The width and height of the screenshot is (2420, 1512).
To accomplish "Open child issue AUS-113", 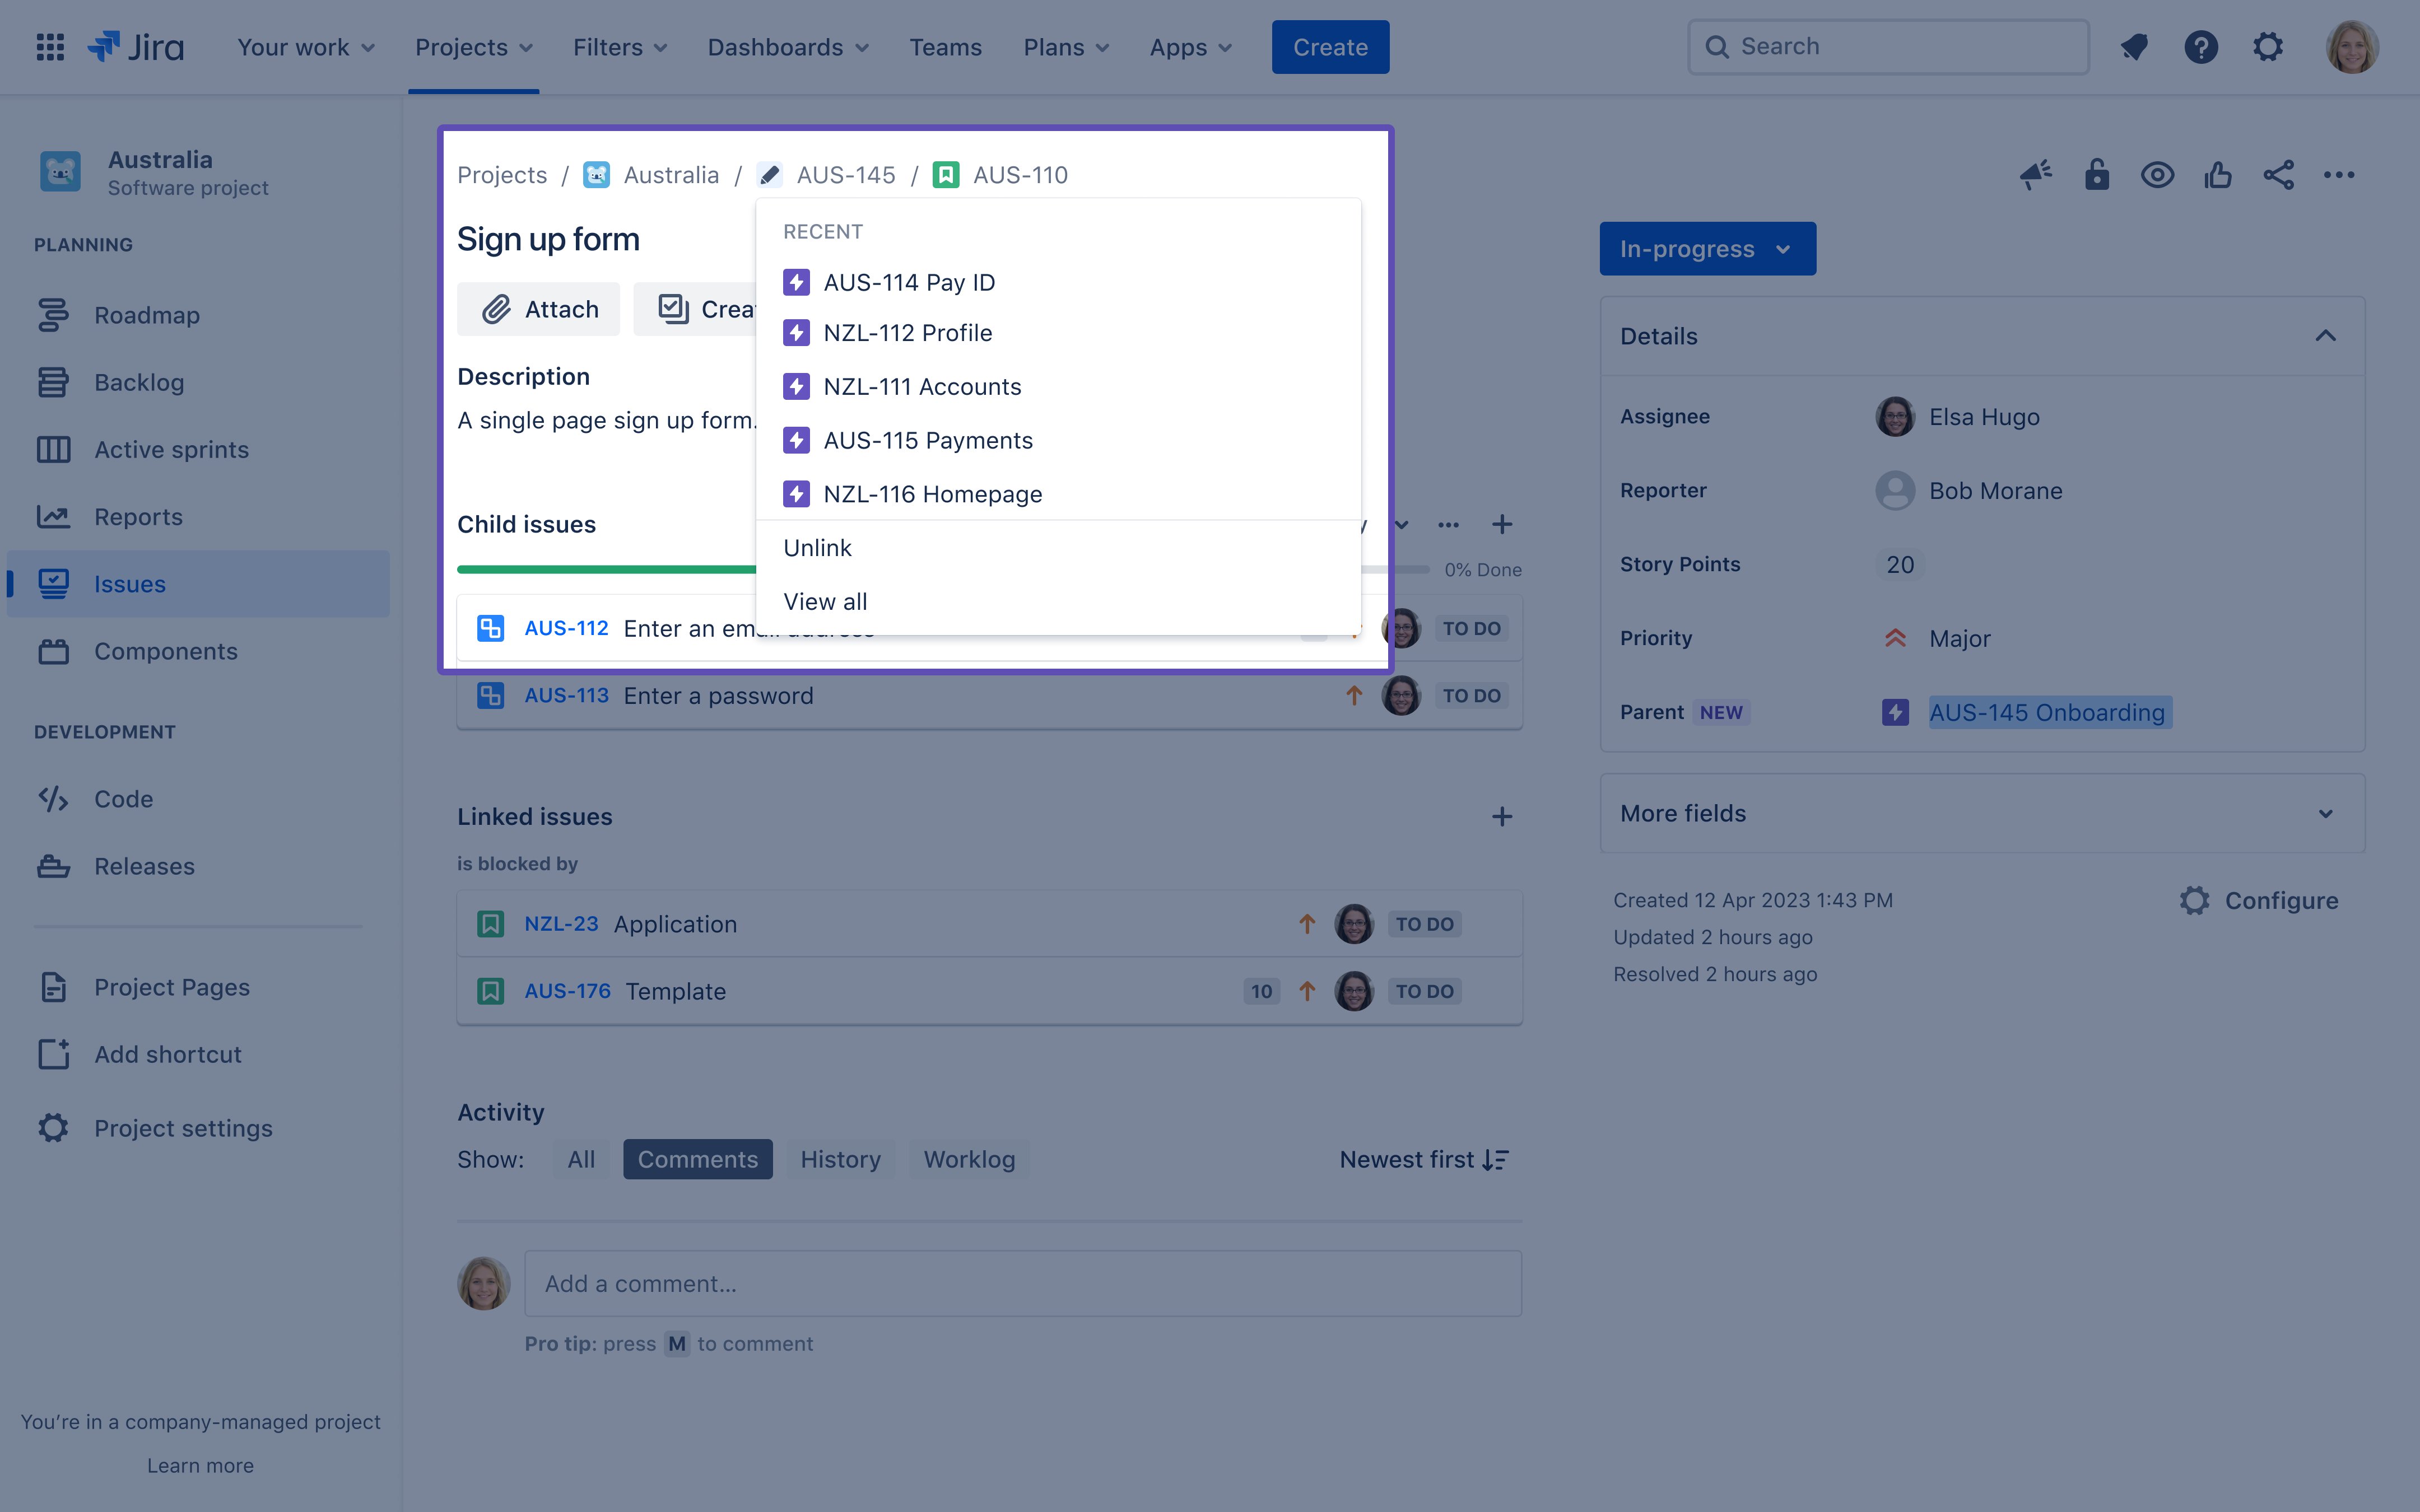I will 566,696.
